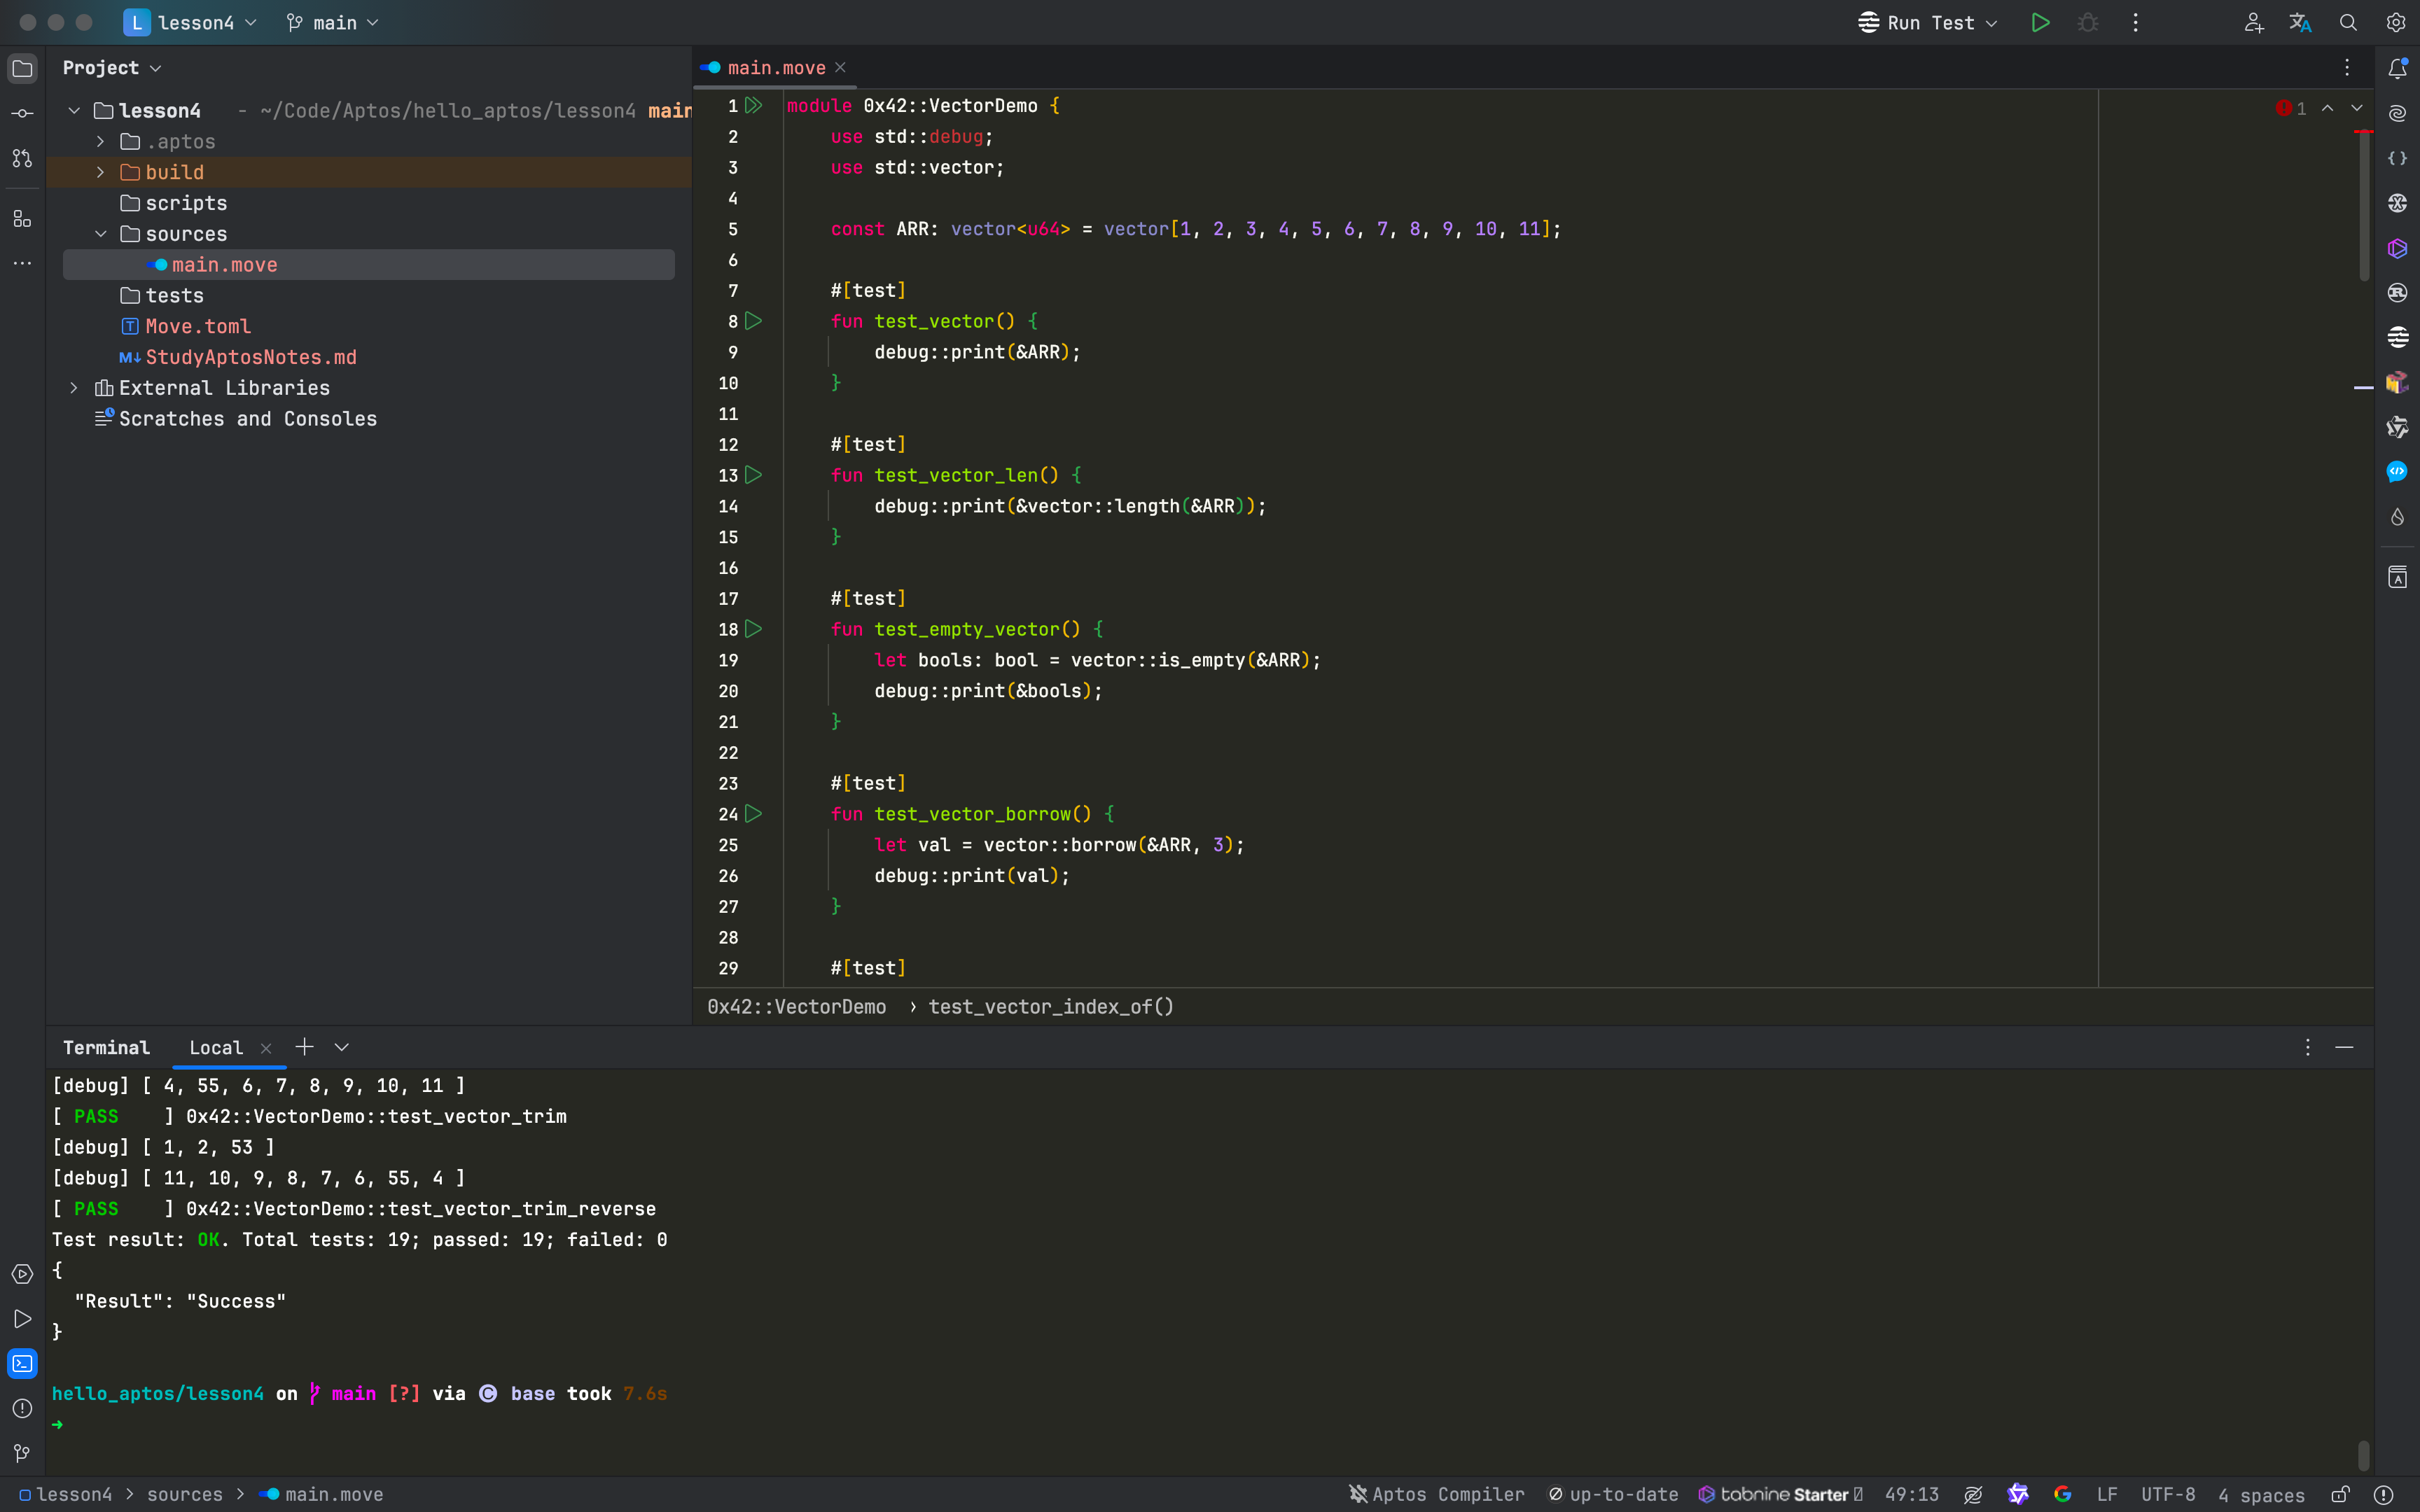Click the green Run button in toolbar
Image resolution: width=2420 pixels, height=1512 pixels.
[x=2040, y=22]
